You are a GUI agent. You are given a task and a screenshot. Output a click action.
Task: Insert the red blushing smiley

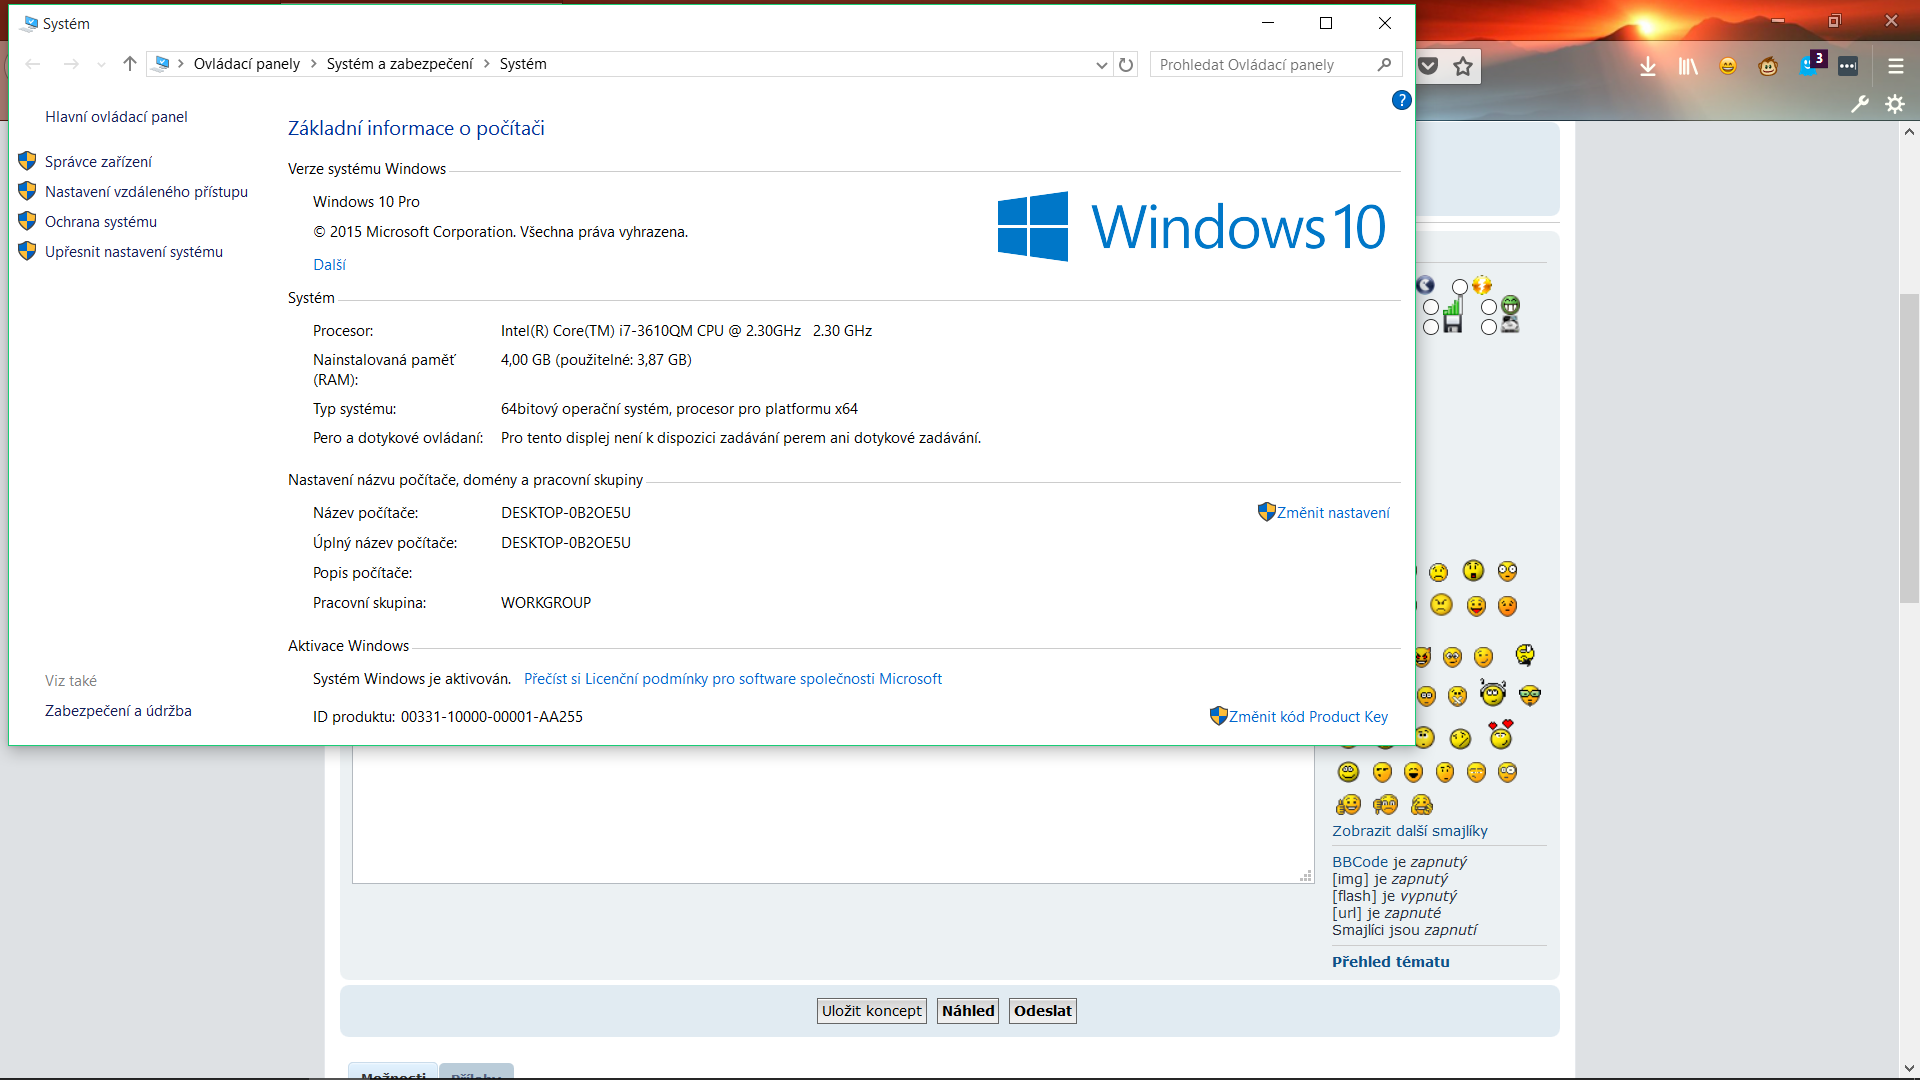tap(1507, 606)
